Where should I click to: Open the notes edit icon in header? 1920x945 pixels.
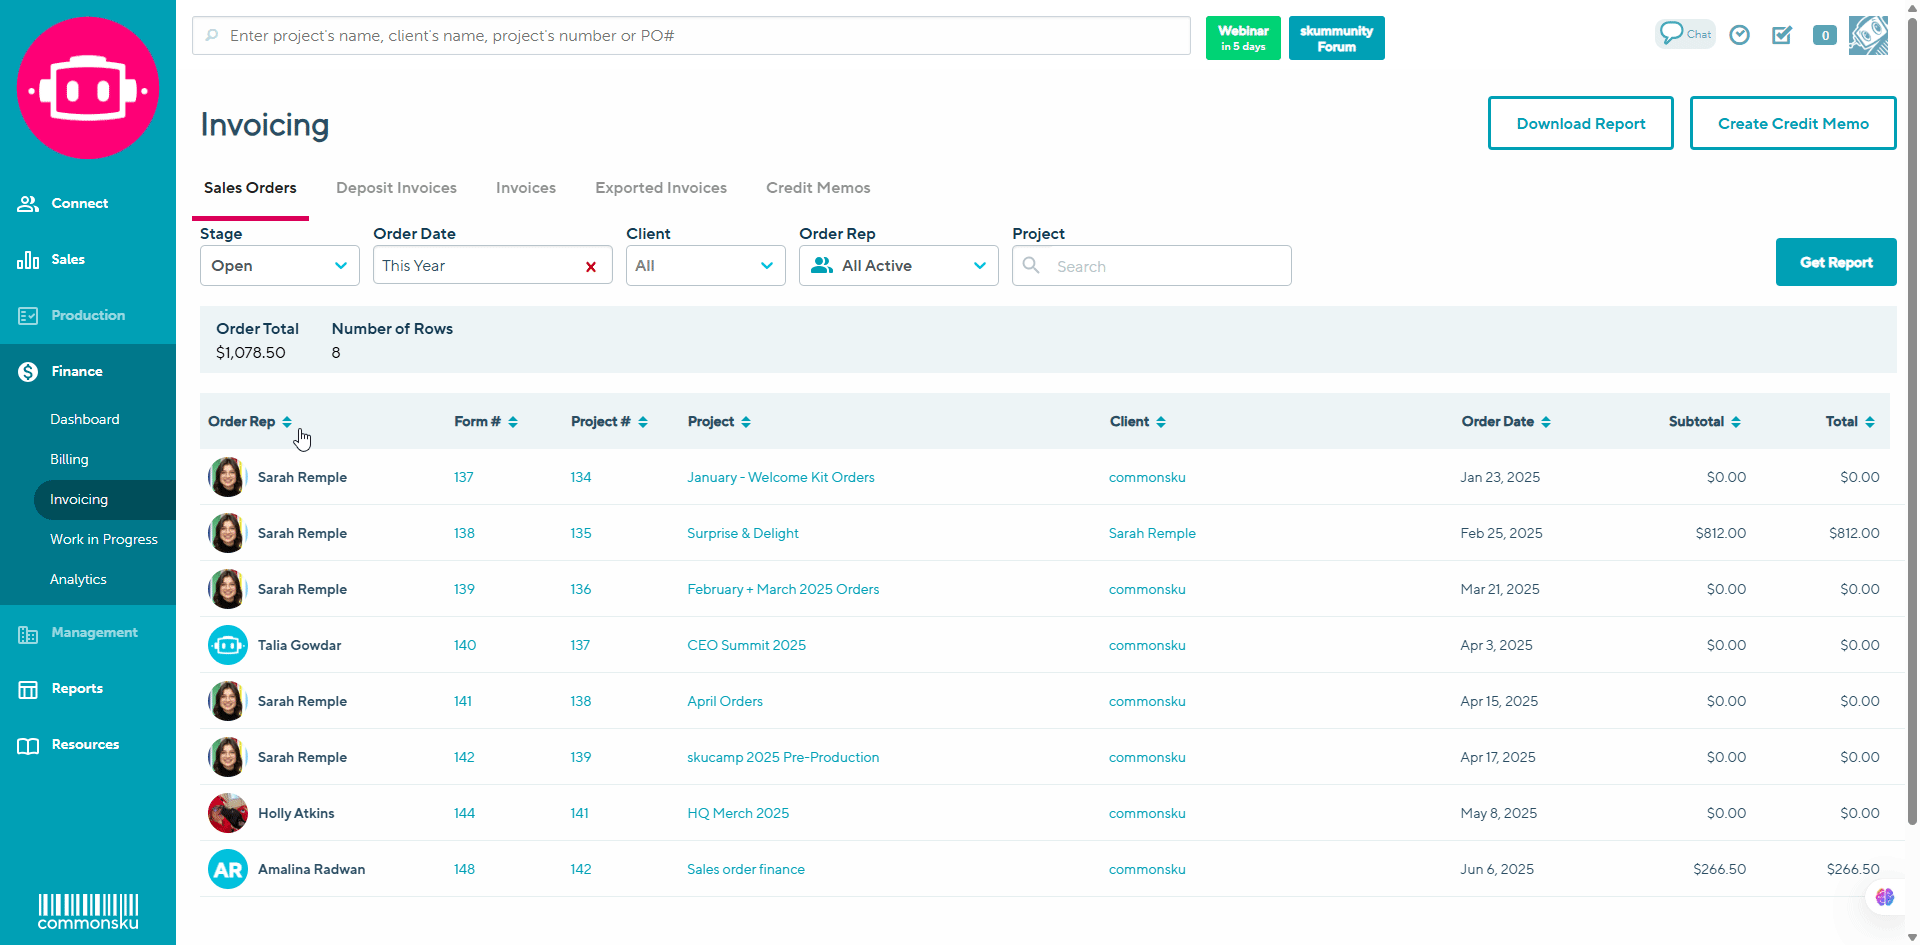tap(1782, 35)
